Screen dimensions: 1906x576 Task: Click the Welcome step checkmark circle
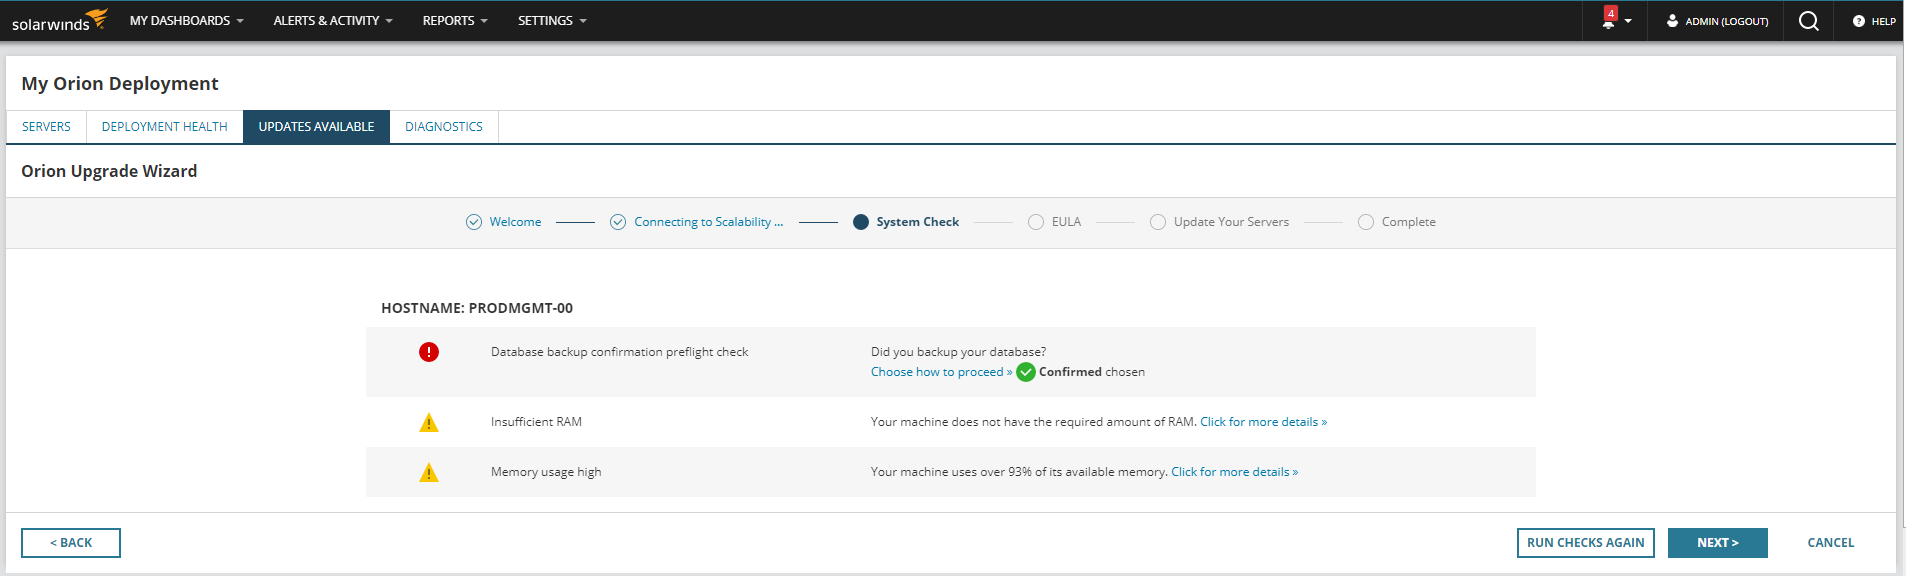coord(474,222)
